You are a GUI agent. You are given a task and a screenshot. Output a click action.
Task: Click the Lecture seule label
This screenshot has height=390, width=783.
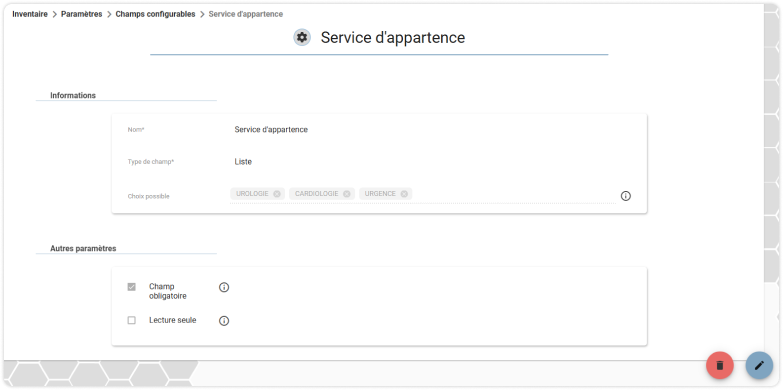pos(173,321)
